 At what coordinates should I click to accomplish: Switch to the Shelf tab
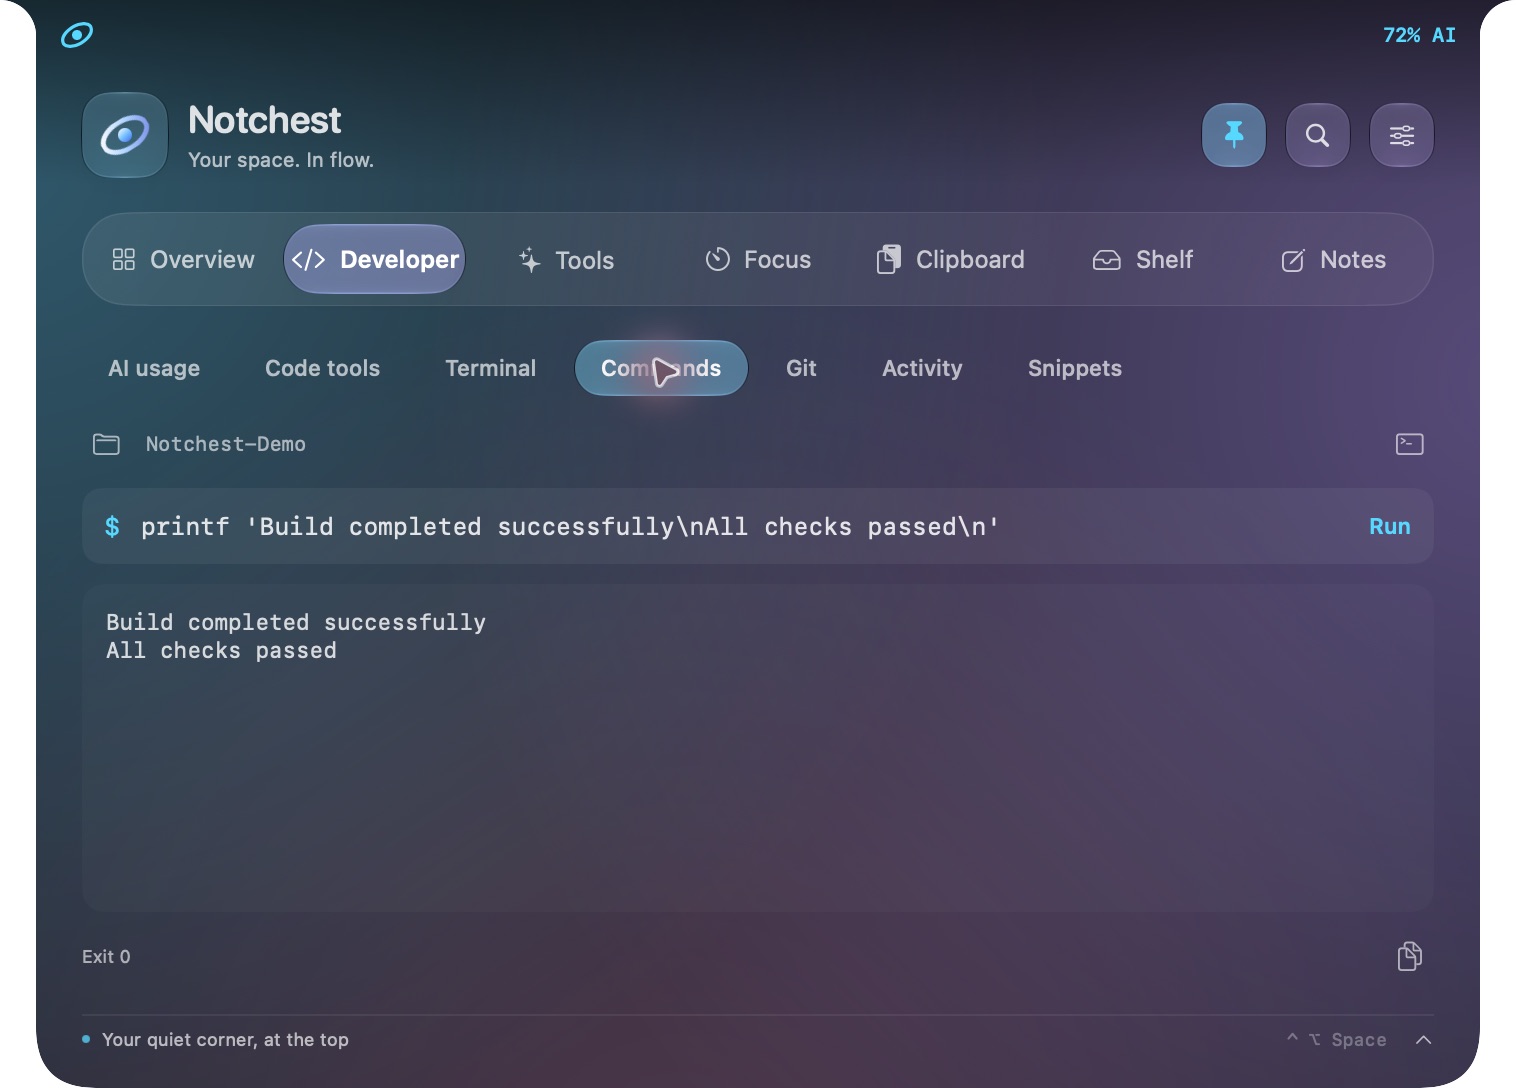(1142, 260)
